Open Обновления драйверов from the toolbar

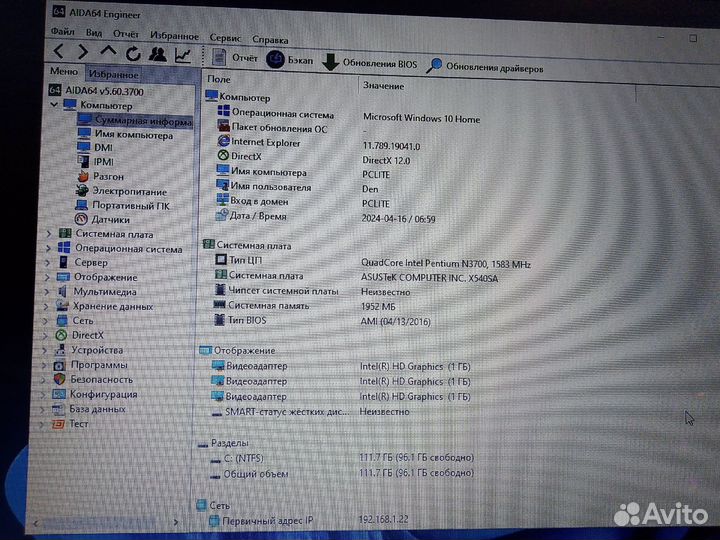click(x=484, y=67)
